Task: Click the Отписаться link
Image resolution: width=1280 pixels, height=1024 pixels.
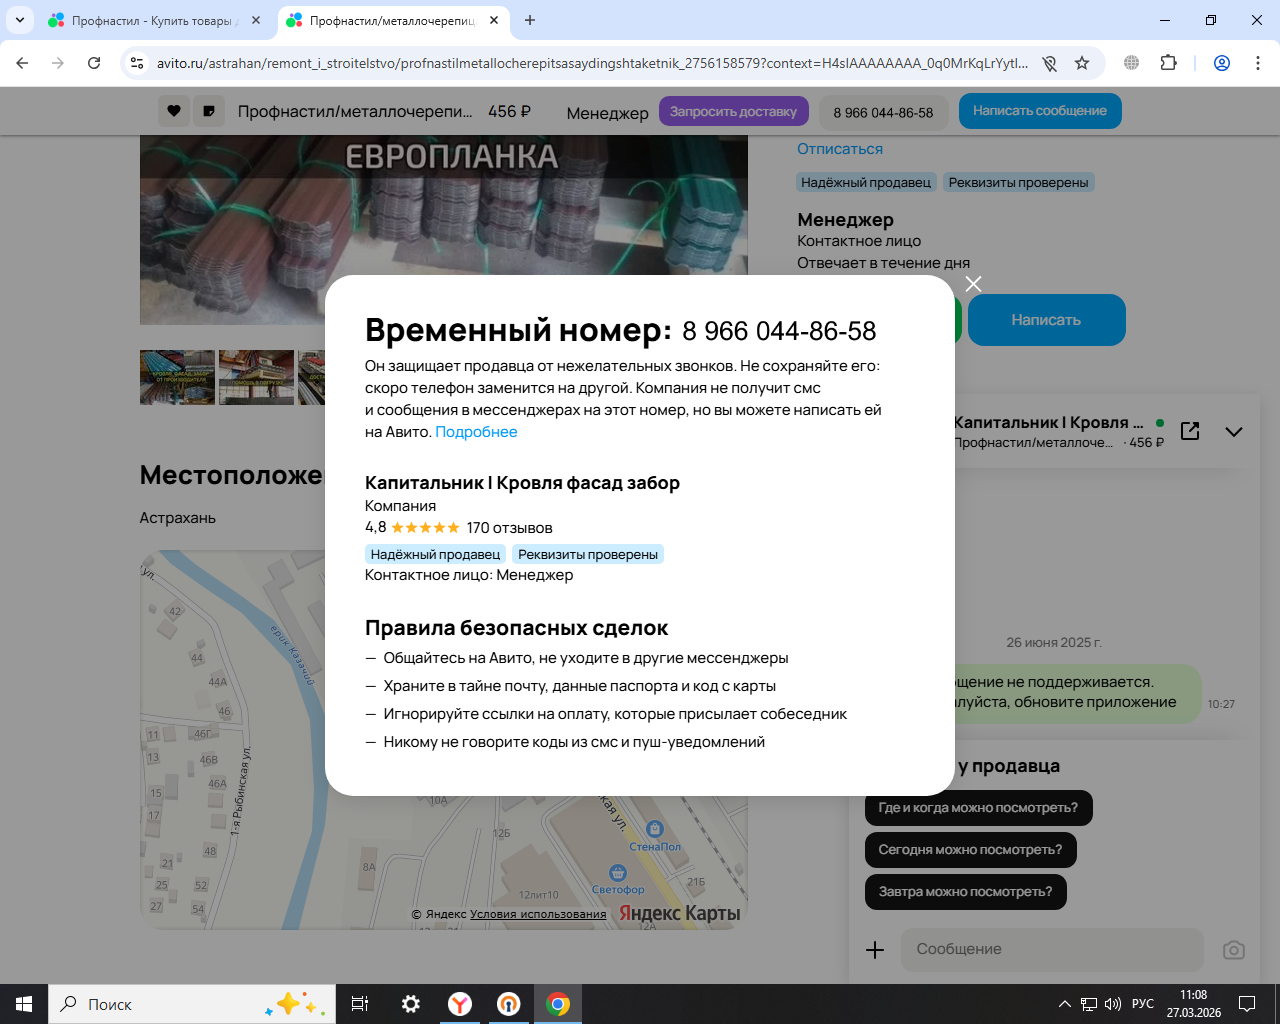Action: pyautogui.click(x=840, y=149)
